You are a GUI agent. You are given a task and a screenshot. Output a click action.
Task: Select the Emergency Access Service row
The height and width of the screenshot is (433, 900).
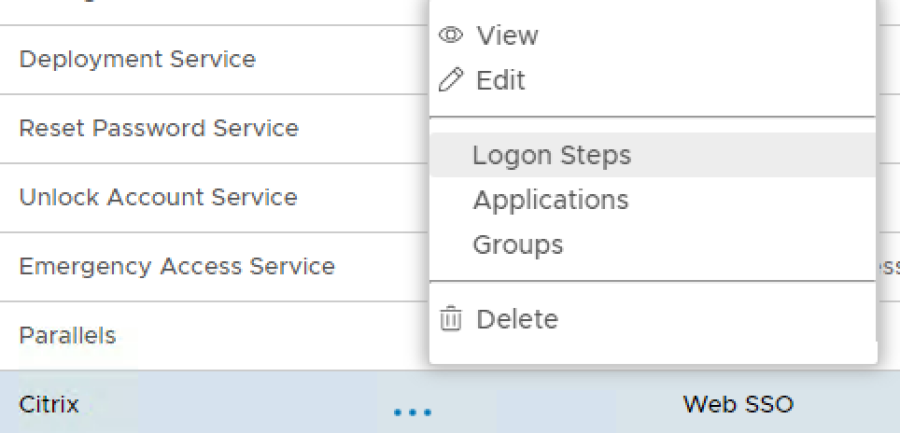[176, 267]
